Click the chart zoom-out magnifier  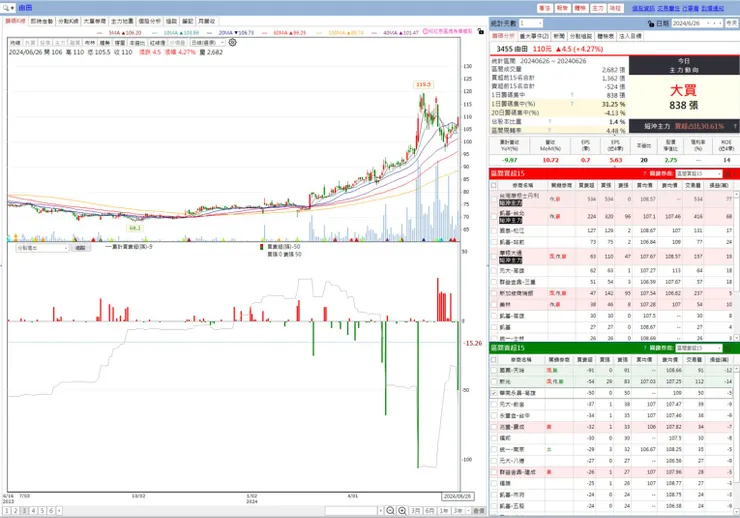click(390, 510)
